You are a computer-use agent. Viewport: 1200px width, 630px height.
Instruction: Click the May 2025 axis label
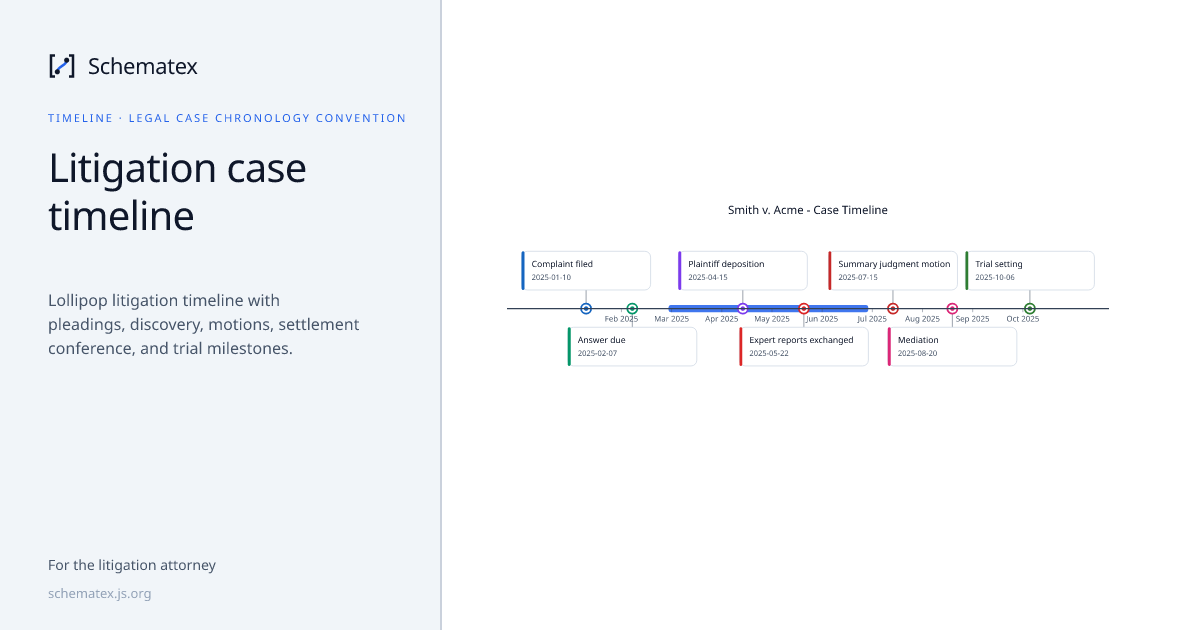[772, 319]
